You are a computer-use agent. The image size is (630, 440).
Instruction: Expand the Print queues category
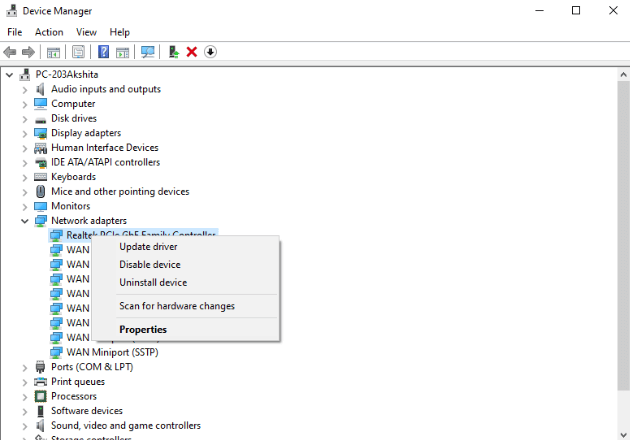25,382
